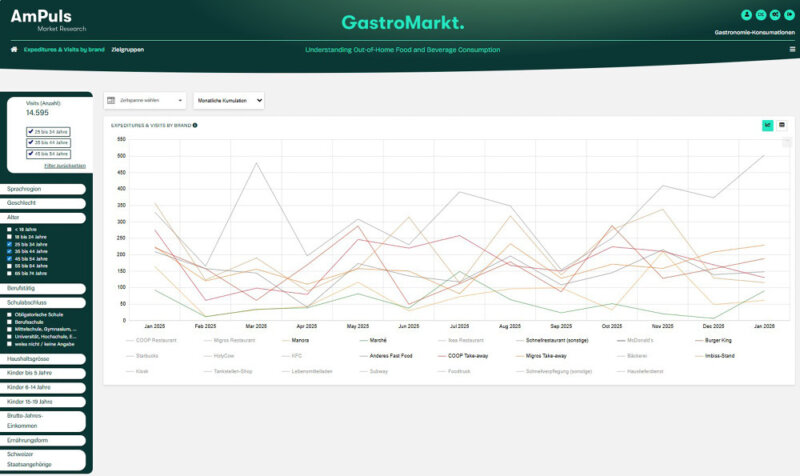This screenshot has height=476, width=800.
Task: Toggle Anderes Fast Food legend series
Action: tap(386, 356)
